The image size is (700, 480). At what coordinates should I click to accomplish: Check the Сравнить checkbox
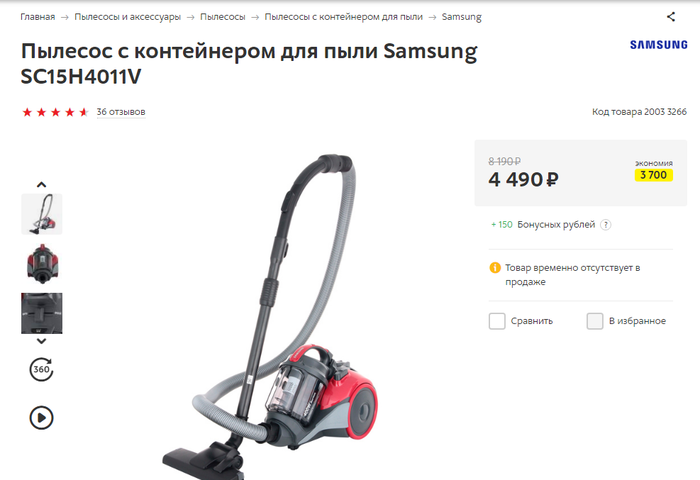pyautogui.click(x=497, y=321)
